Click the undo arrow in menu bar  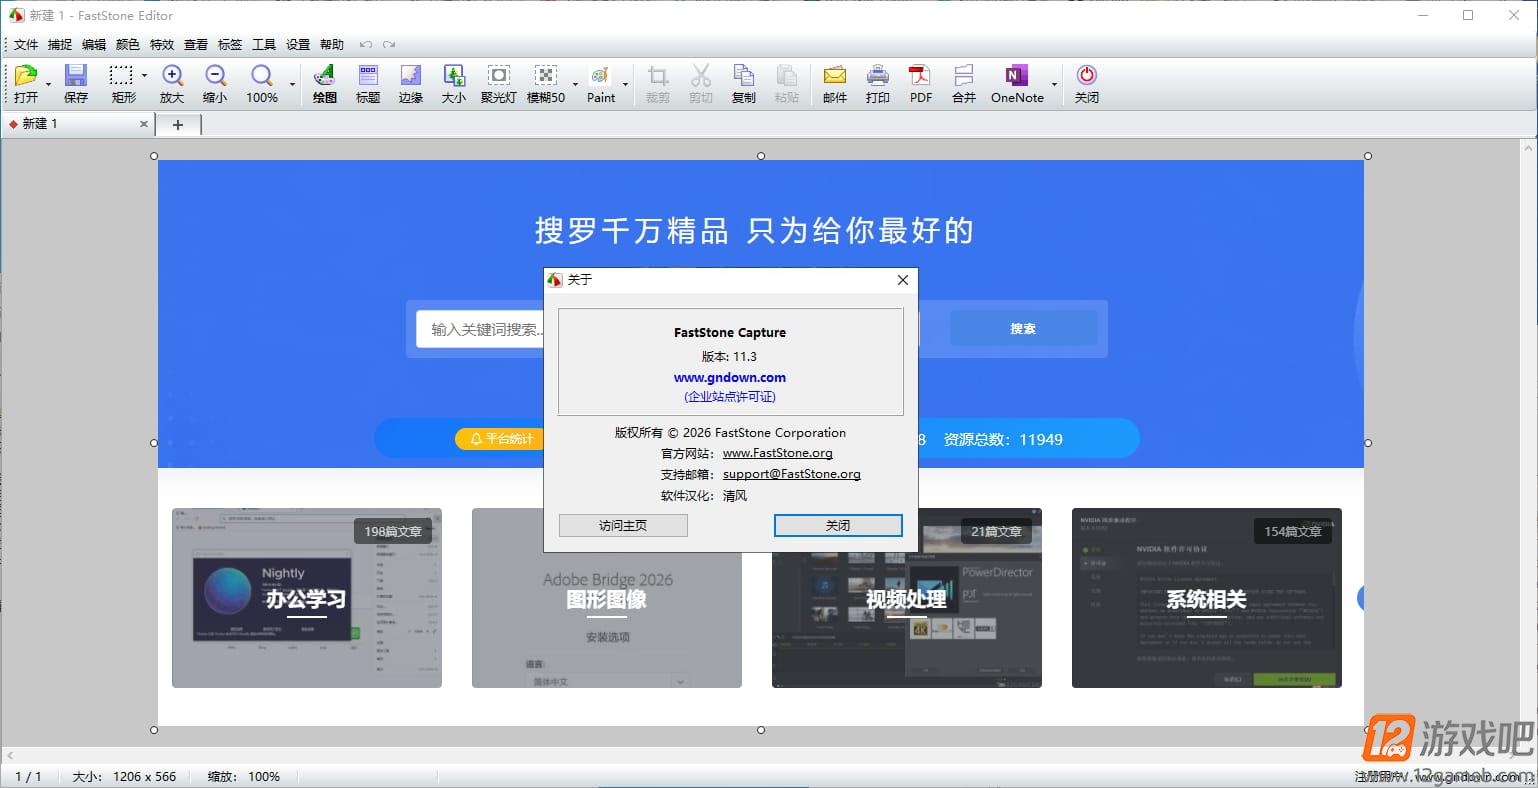click(x=366, y=44)
